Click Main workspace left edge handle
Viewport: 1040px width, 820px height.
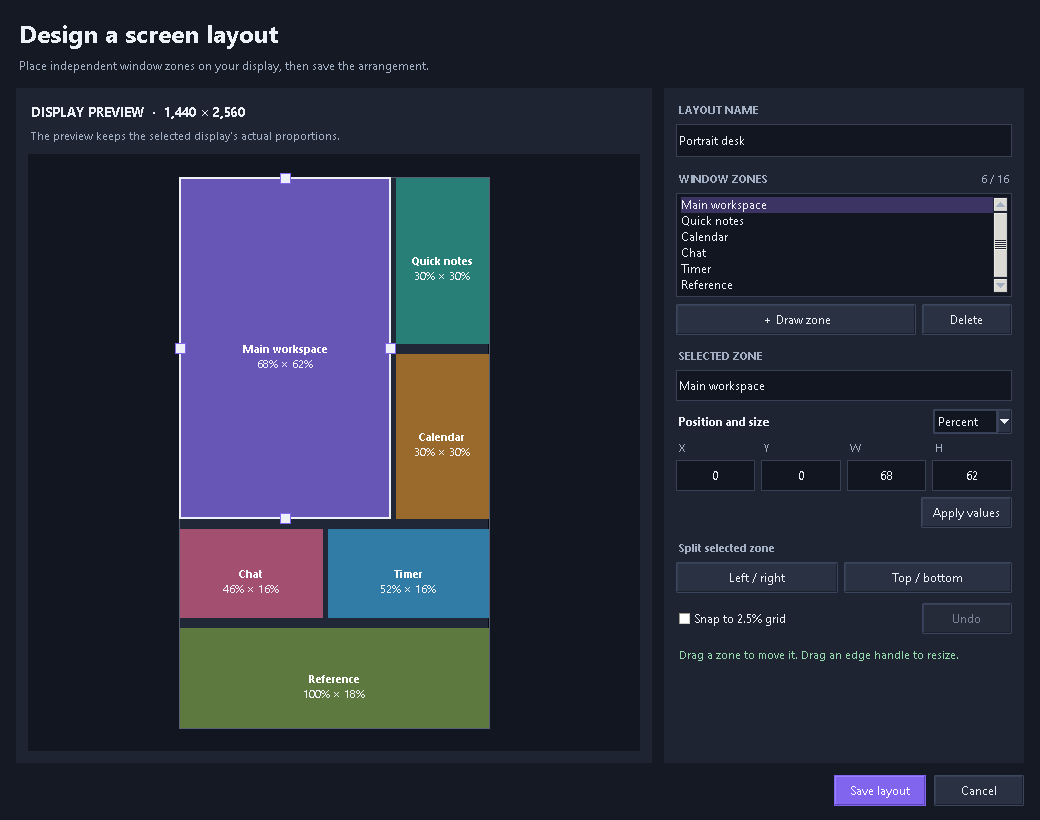tap(180, 348)
